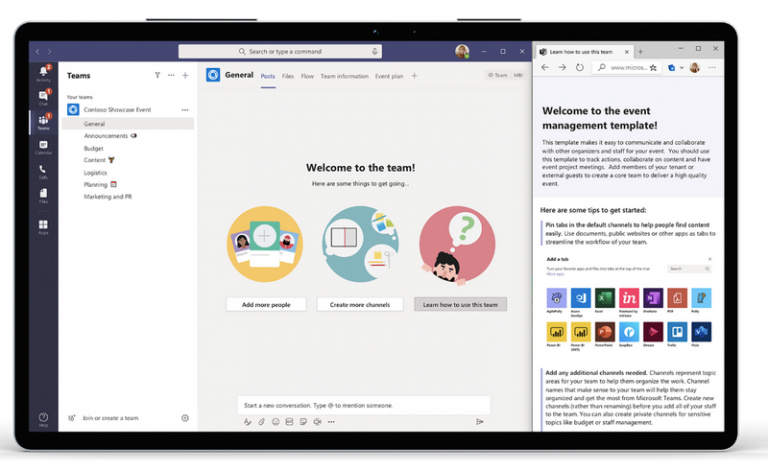Viewport: 768px width, 471px height.
Task: Send the message with the send arrow
Action: (x=480, y=422)
